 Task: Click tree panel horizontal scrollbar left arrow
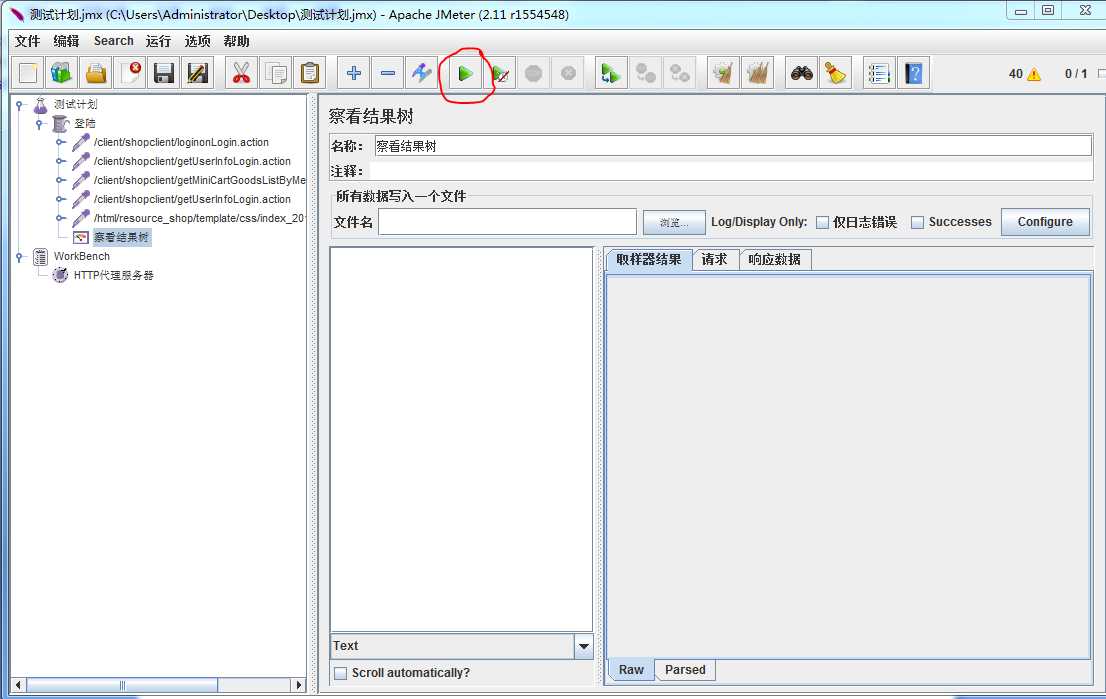(x=19, y=685)
